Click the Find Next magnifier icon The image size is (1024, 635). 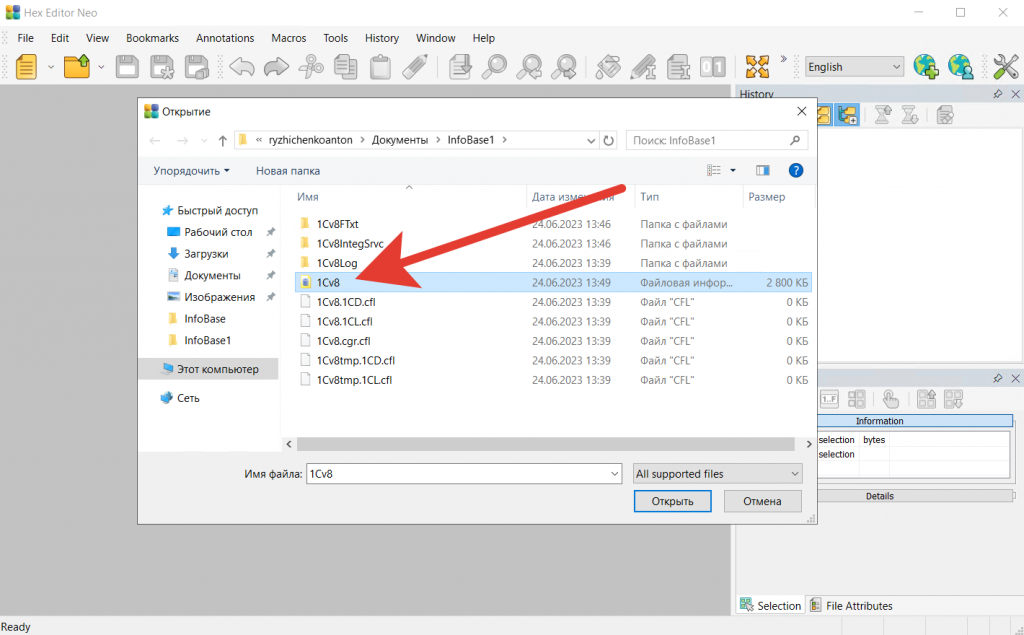coord(564,67)
